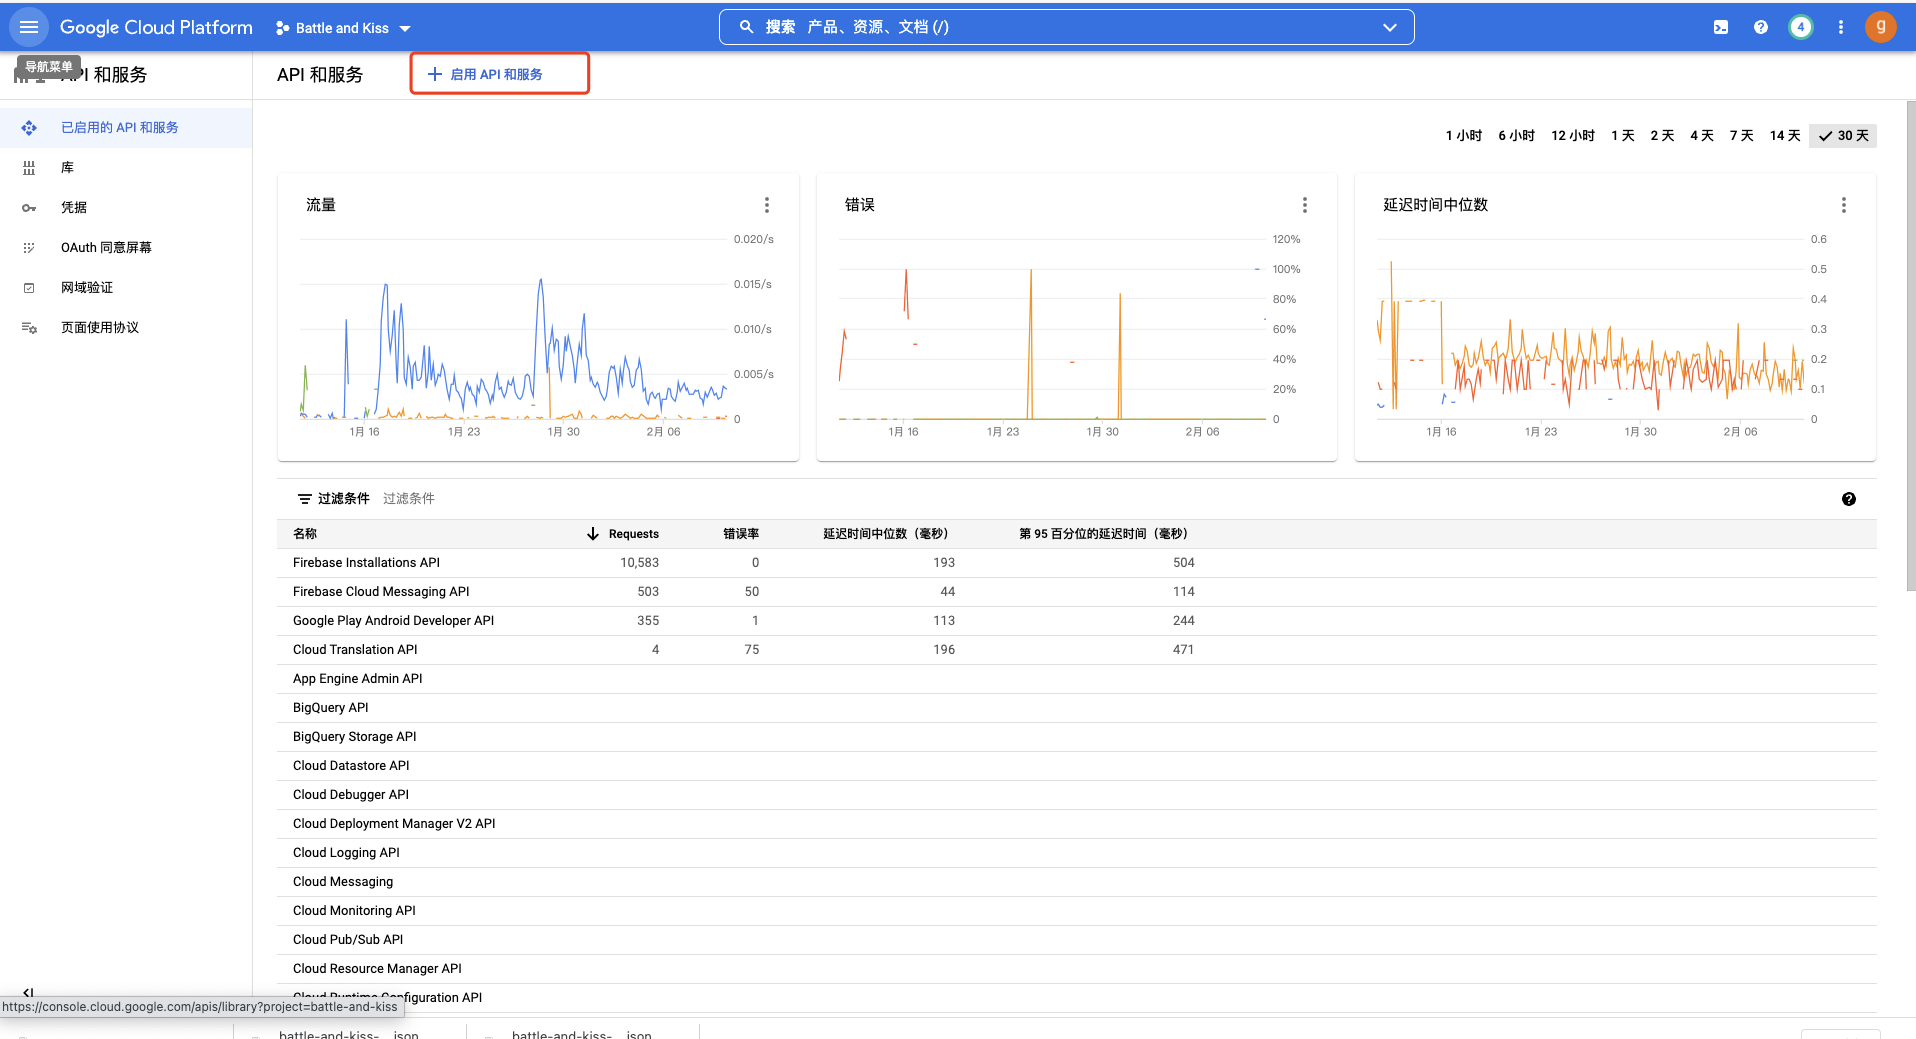The height and width of the screenshot is (1039, 1916).
Task: Open the Firebase Installations API row
Action: 366,562
